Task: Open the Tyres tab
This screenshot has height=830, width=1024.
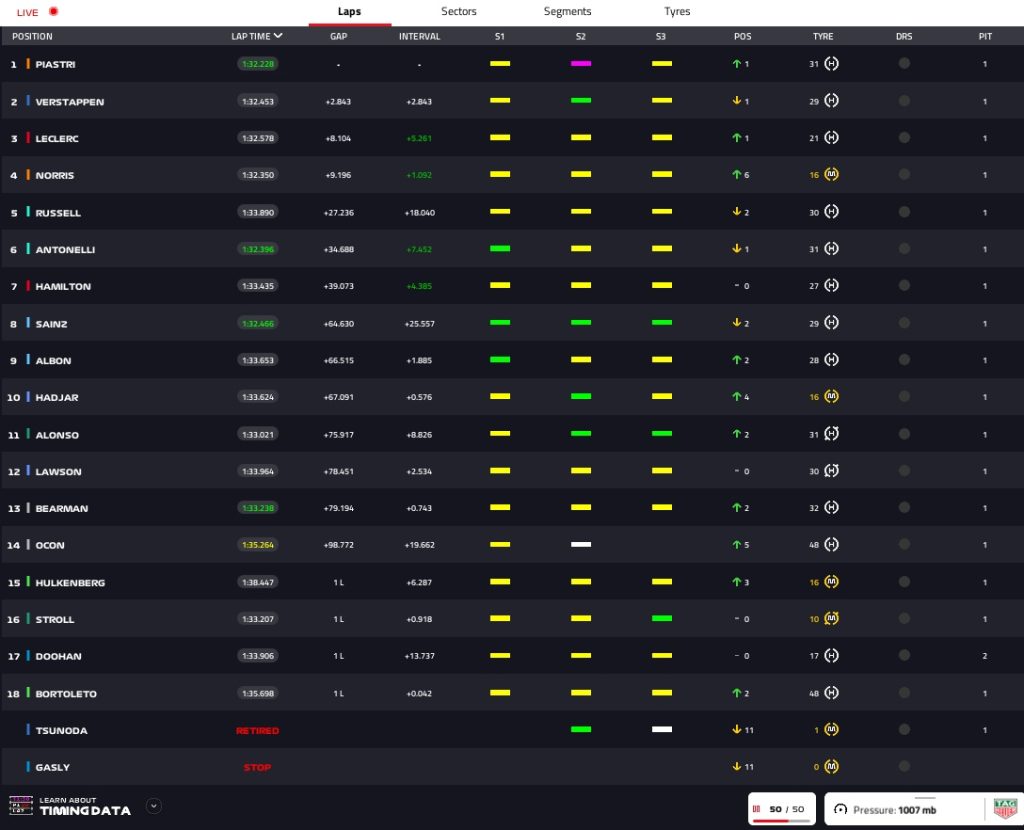Action: point(677,12)
